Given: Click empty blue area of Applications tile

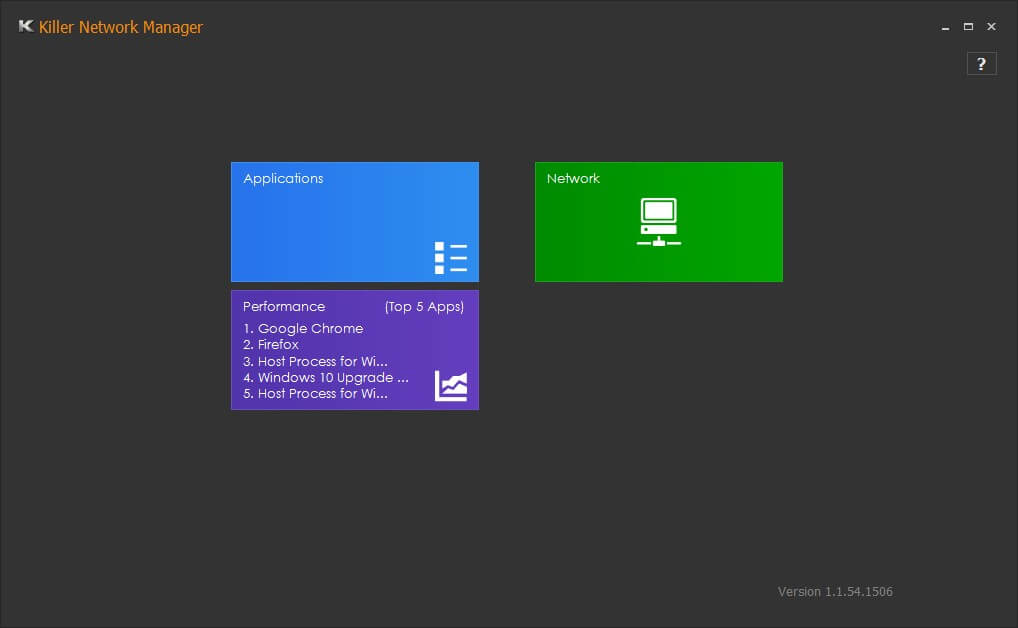Looking at the screenshot, I should (x=340, y=230).
